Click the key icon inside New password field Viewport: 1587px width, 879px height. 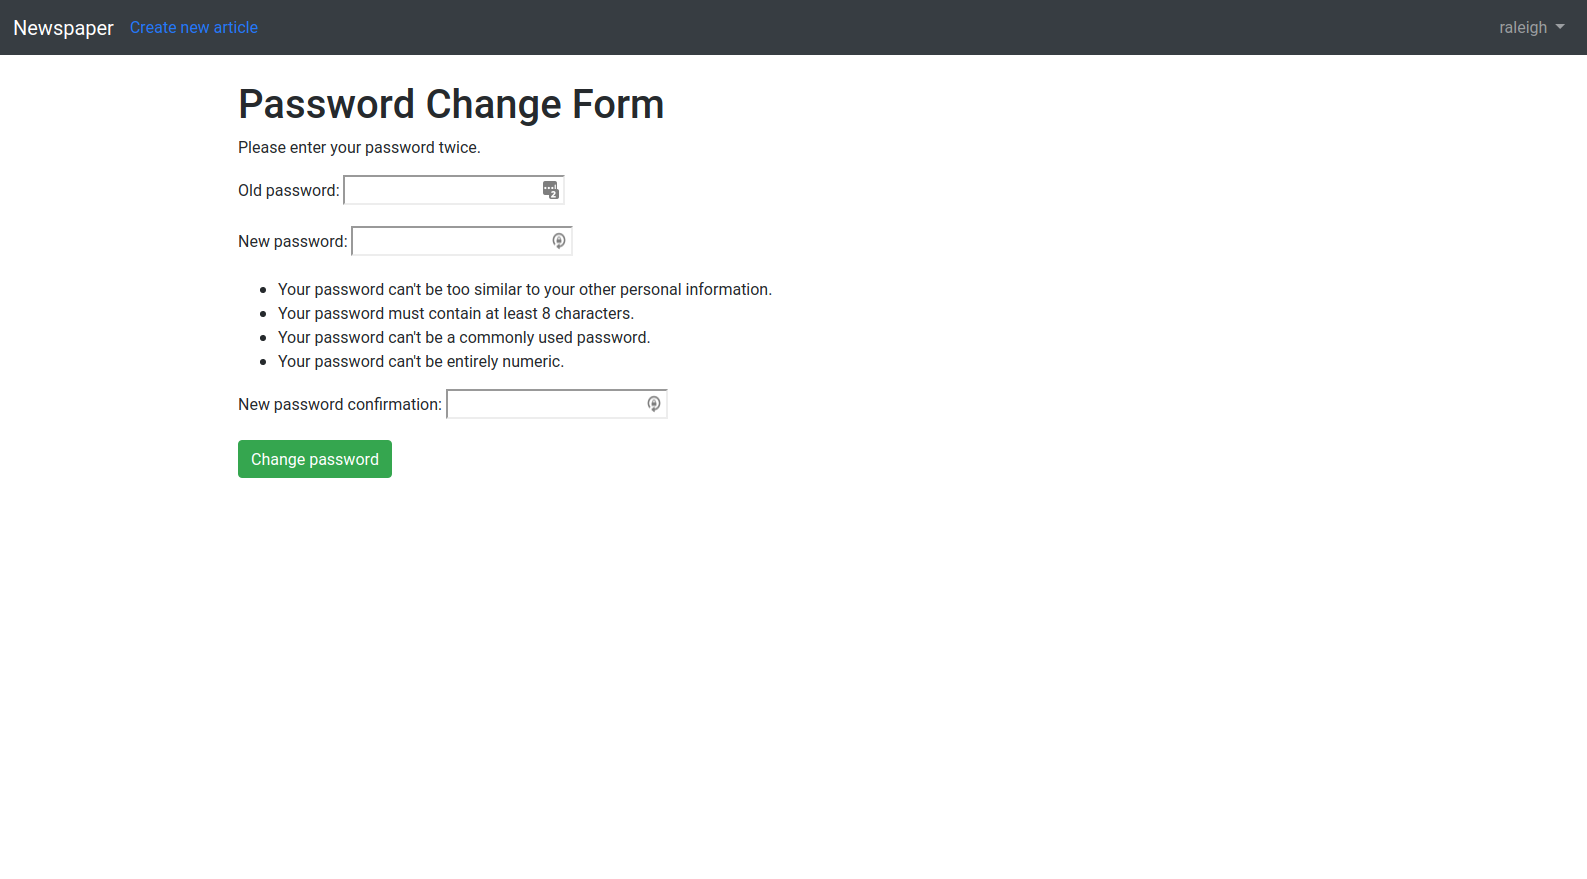559,241
